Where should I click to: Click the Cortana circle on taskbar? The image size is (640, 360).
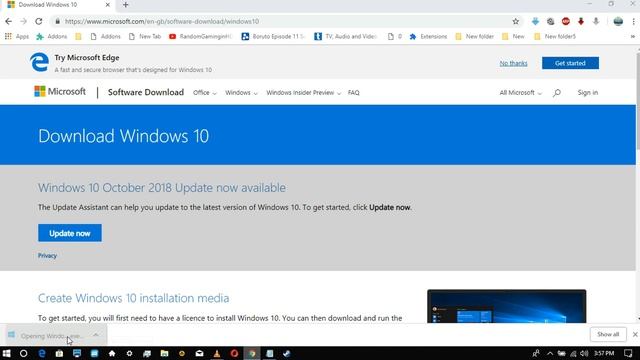click(x=24, y=353)
